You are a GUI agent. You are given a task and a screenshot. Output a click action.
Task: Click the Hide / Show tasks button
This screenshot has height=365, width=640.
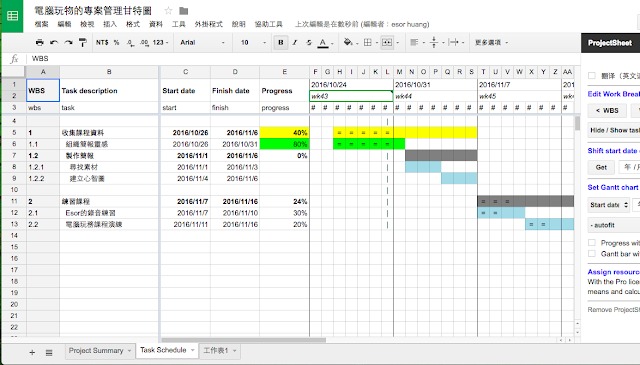click(614, 130)
